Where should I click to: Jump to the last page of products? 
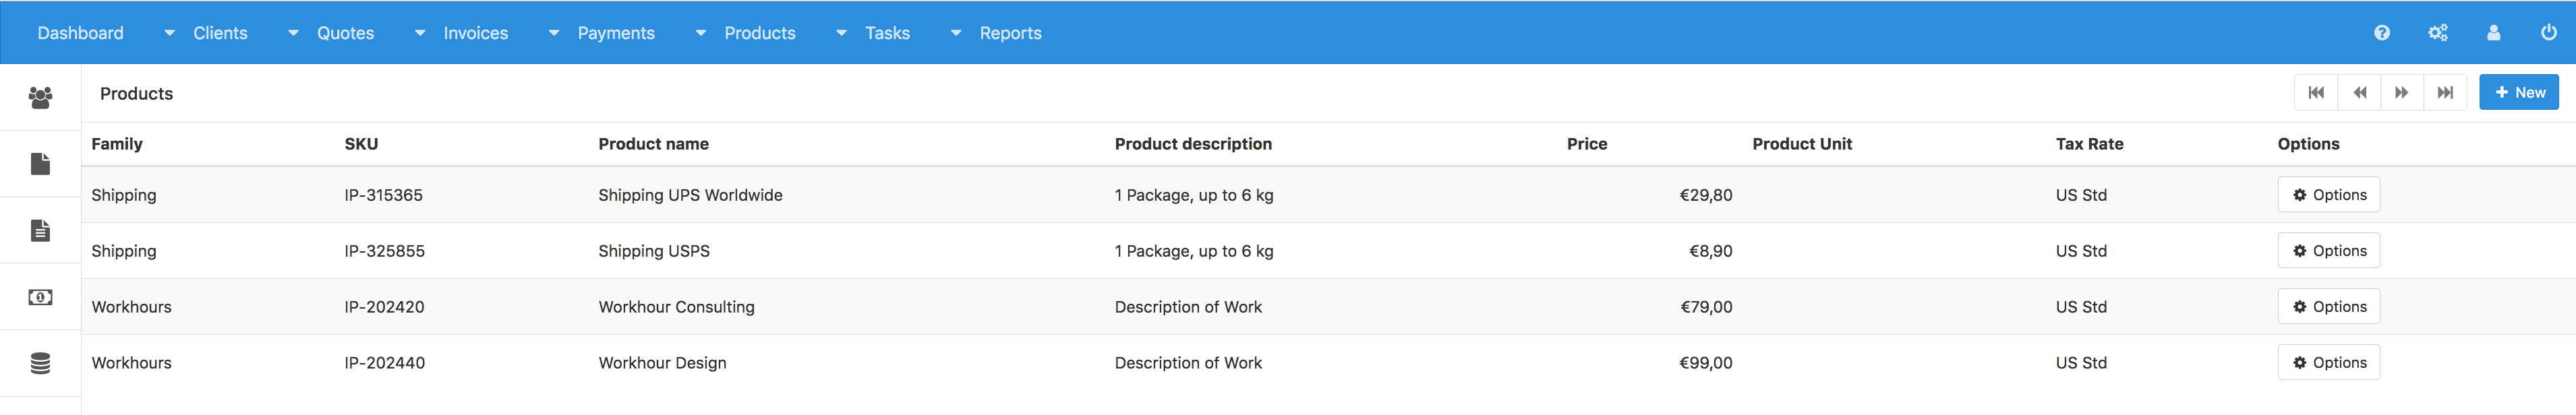(2445, 92)
